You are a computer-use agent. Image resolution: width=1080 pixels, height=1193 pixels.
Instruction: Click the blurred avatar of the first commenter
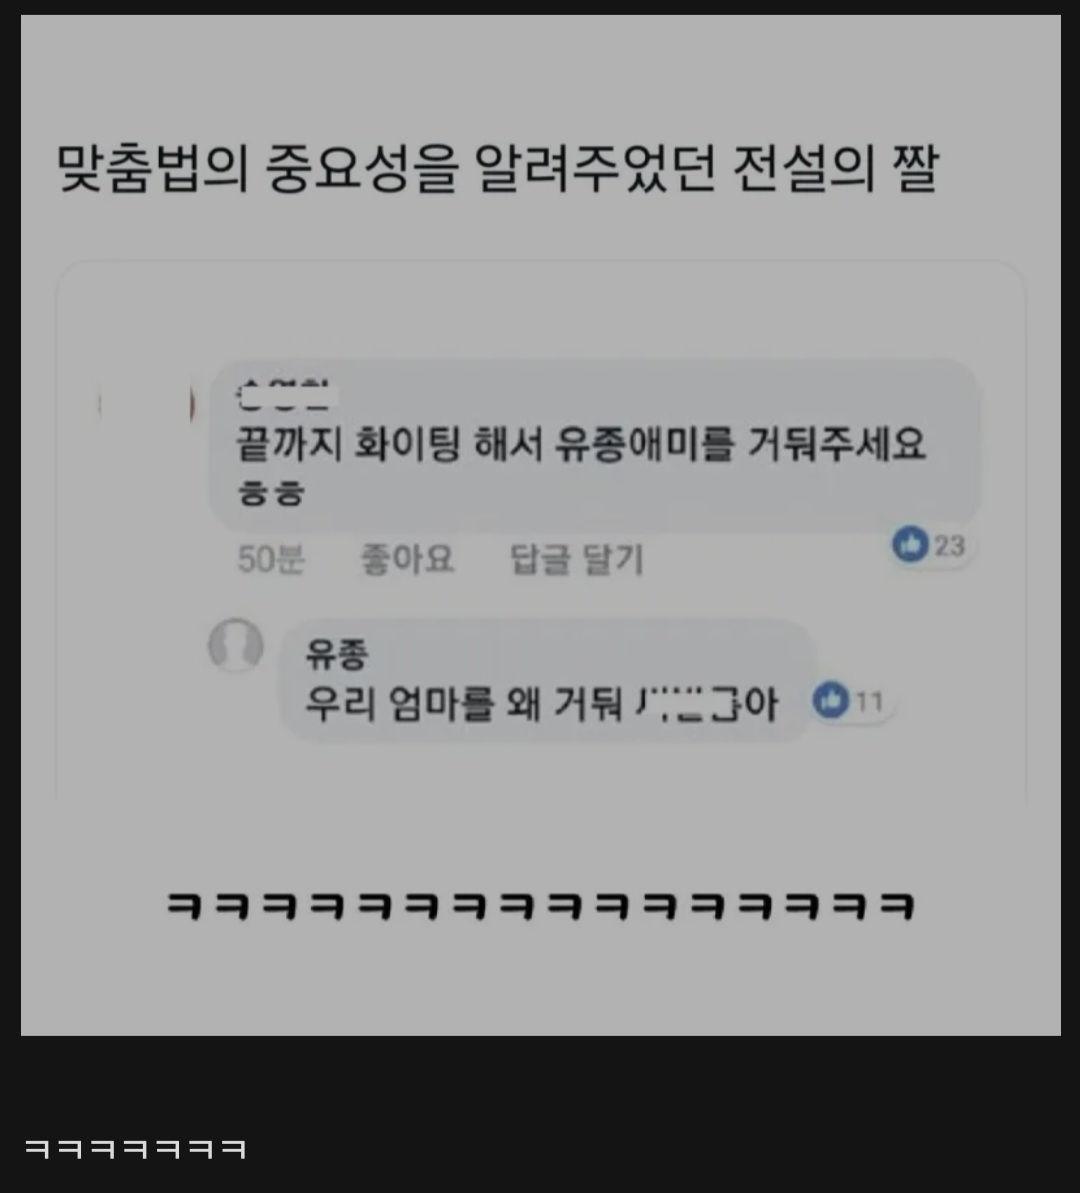[x=146, y=405]
